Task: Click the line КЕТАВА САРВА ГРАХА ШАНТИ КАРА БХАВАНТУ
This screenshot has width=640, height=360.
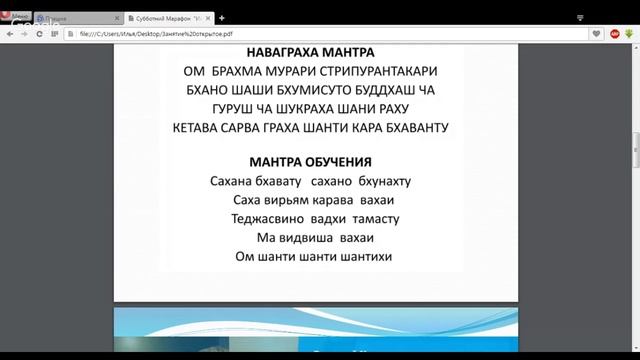Action: (310, 128)
